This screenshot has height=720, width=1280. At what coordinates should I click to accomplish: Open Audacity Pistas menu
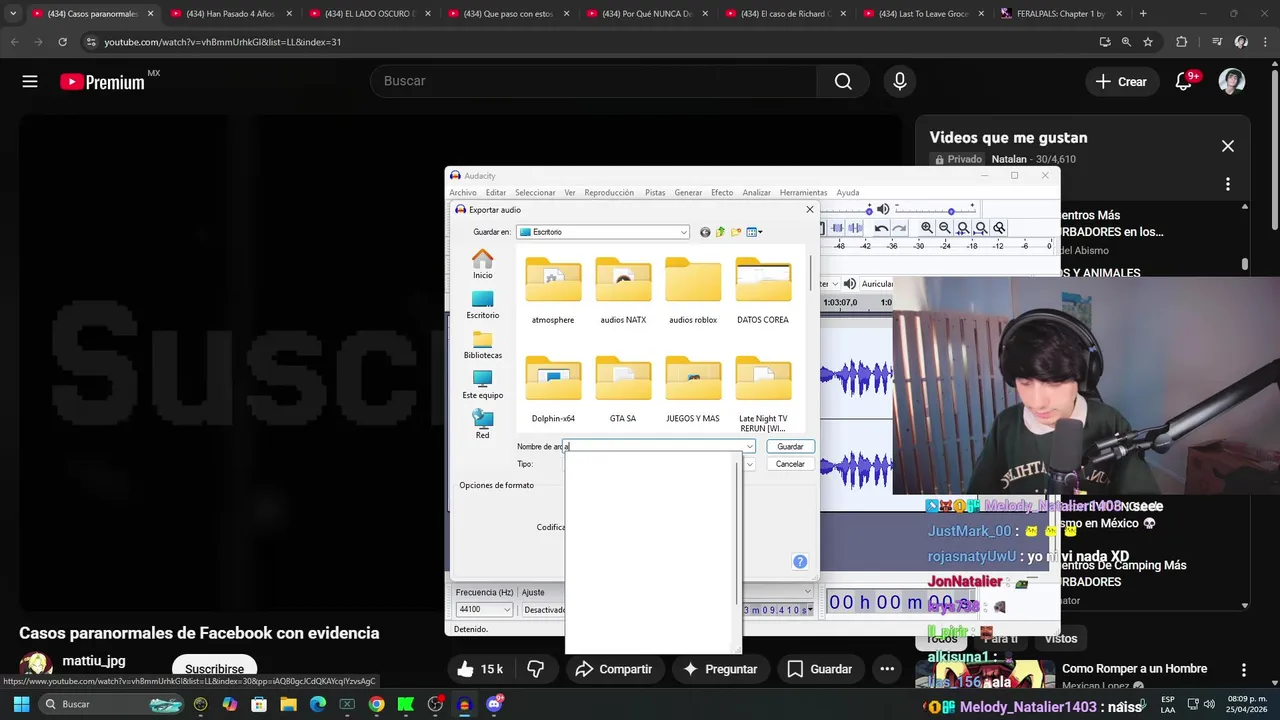[655, 193]
